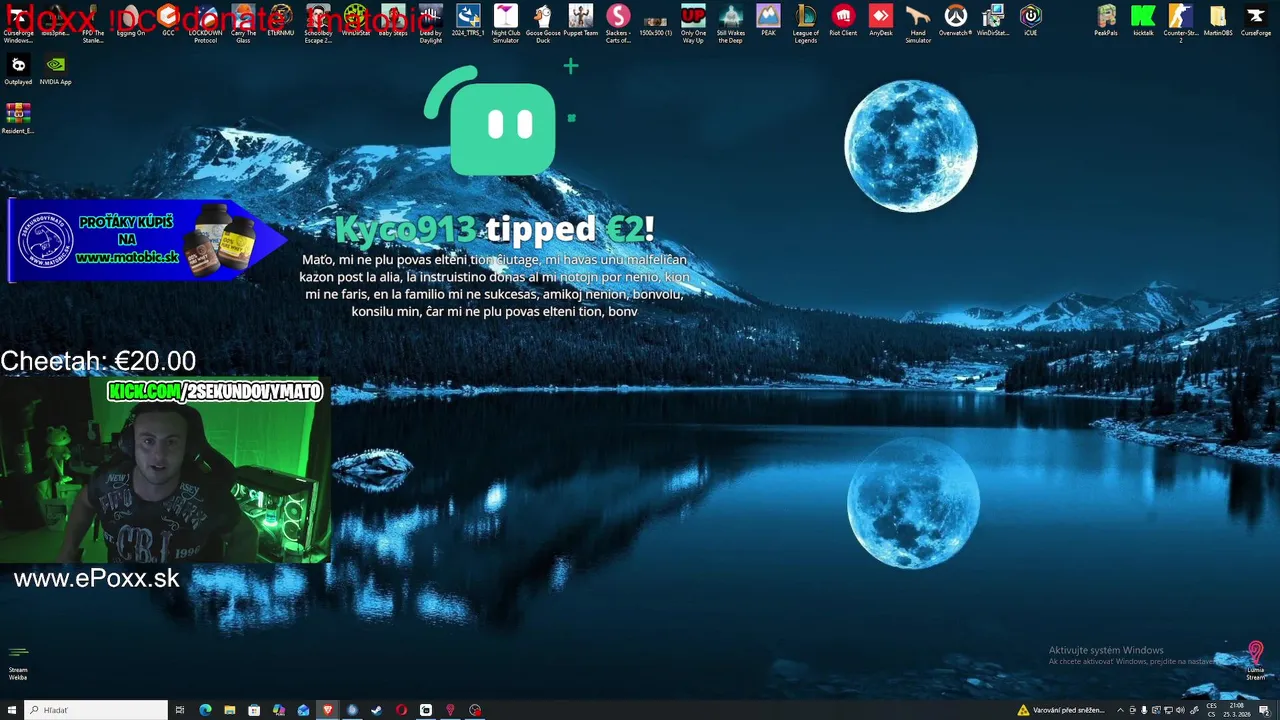Viewport: 1280px width, 720px height.
Task: Launch Night Club Simulator from desktop
Action: point(506,24)
